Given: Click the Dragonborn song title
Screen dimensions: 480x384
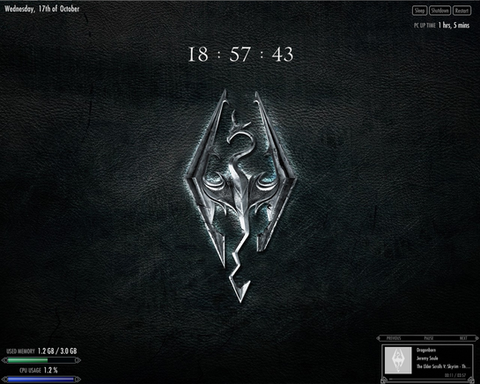Looking at the screenshot, I should 426,350.
